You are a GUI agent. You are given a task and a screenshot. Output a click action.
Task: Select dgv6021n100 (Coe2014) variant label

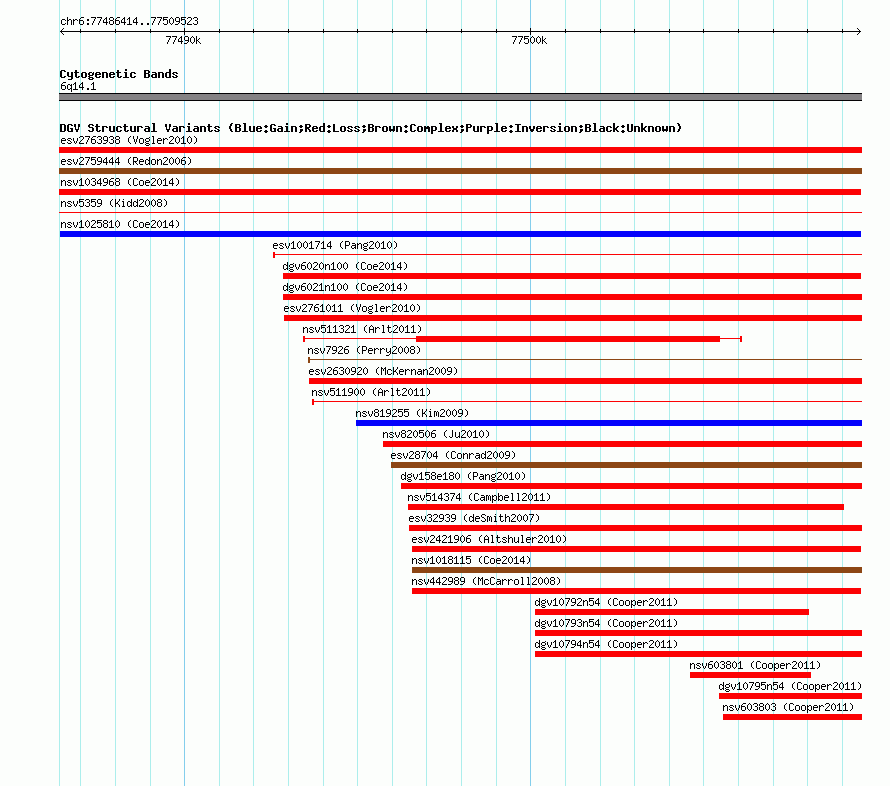click(345, 287)
